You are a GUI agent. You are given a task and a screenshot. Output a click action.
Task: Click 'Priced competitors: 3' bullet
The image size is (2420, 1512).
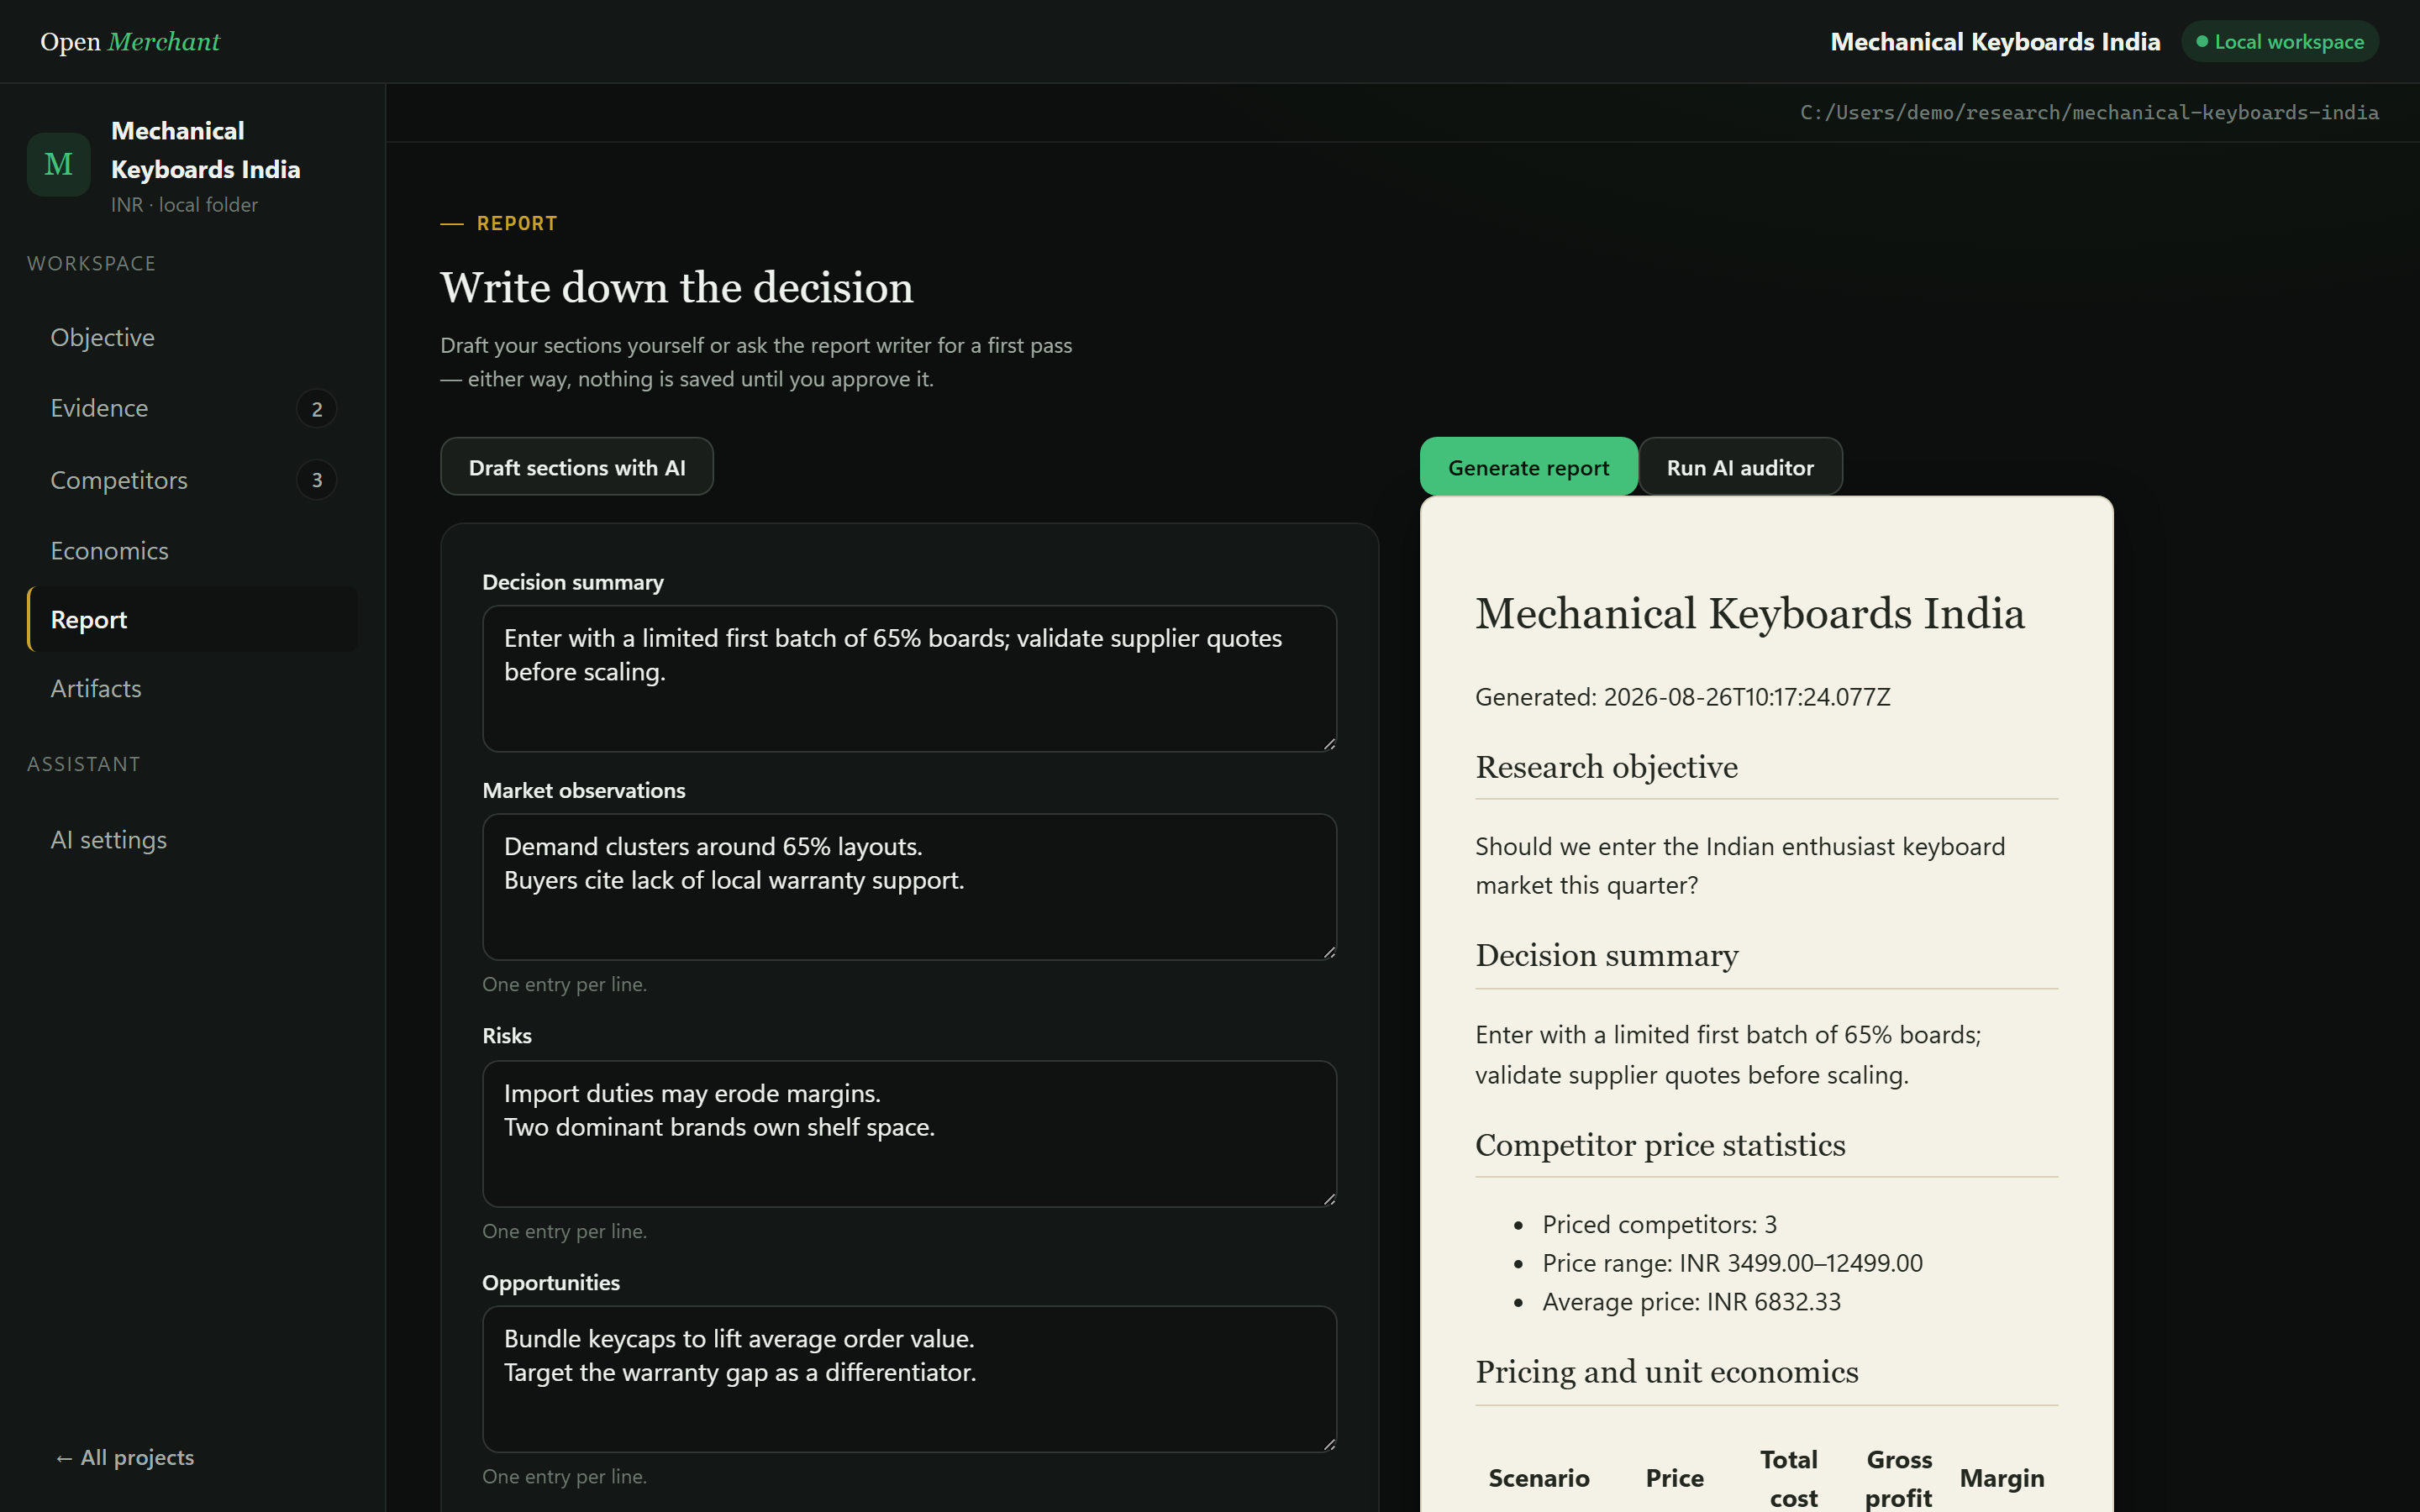tap(1659, 1225)
